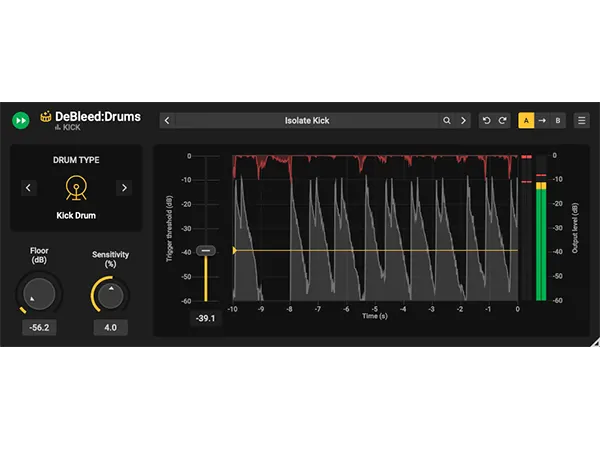Click the trigger threshold slider handle
Viewport: 600px width, 450px height.
pyautogui.click(x=206, y=251)
